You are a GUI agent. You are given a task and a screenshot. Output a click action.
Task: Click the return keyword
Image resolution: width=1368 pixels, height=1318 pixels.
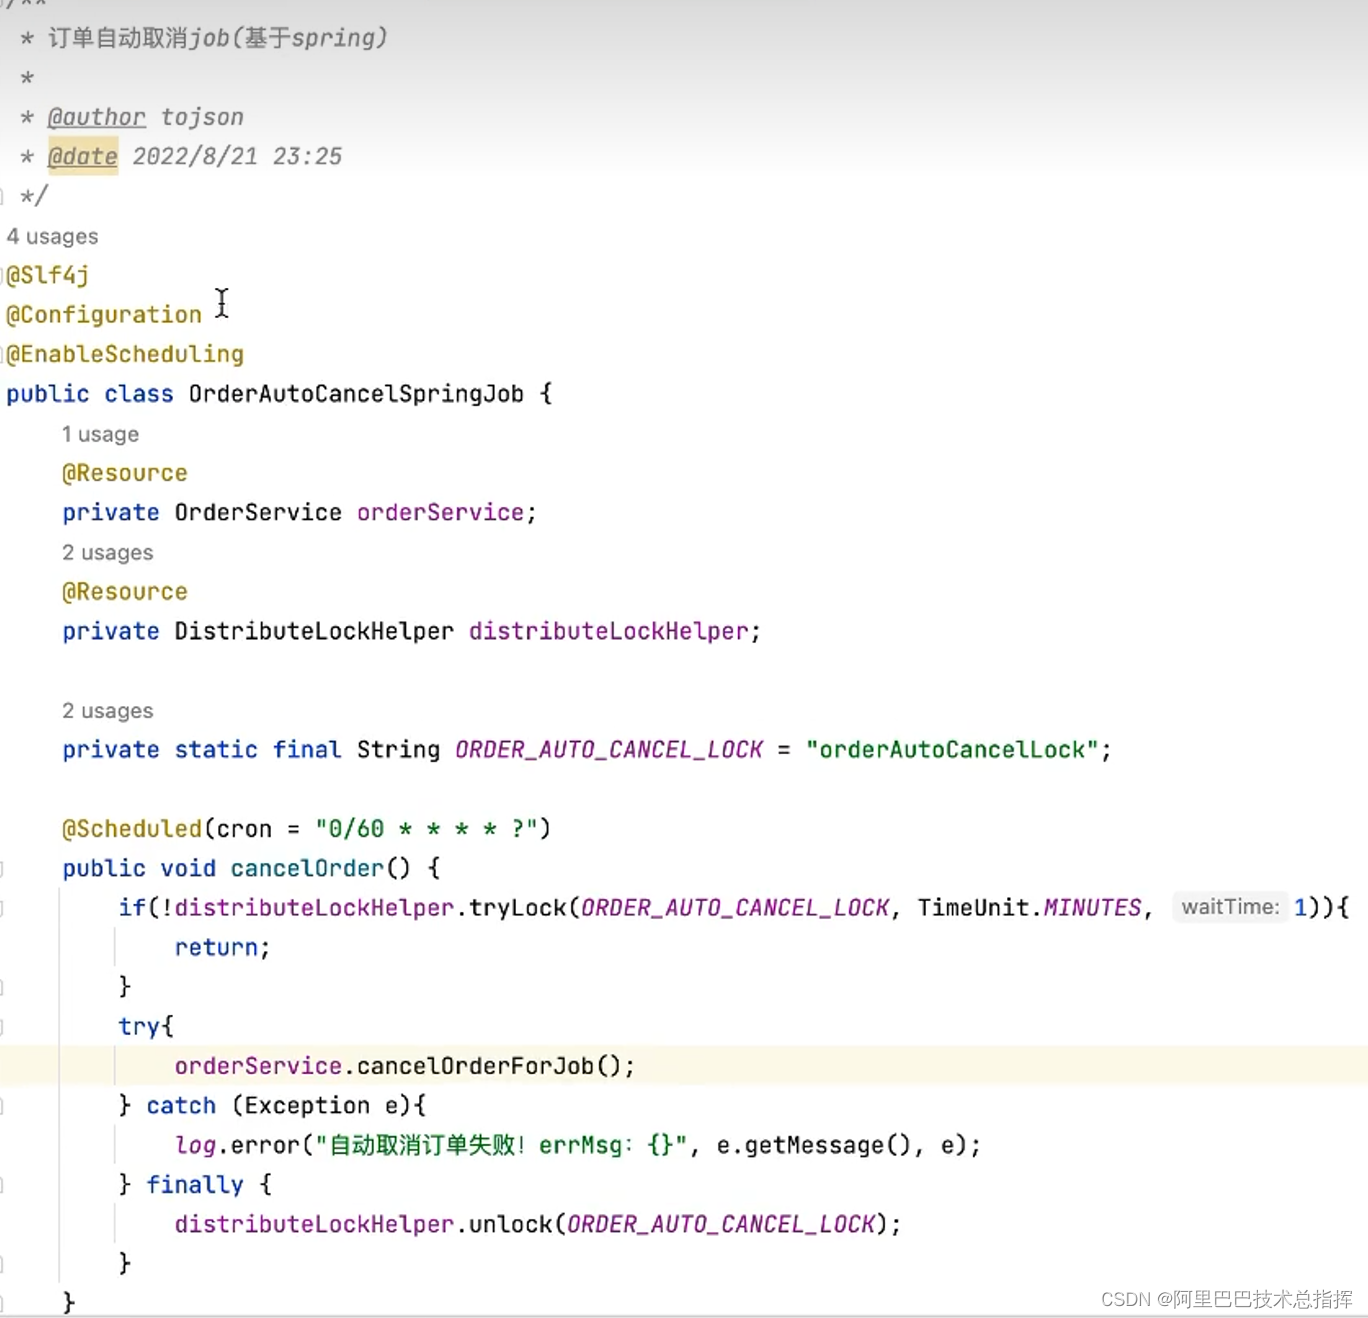pos(216,947)
